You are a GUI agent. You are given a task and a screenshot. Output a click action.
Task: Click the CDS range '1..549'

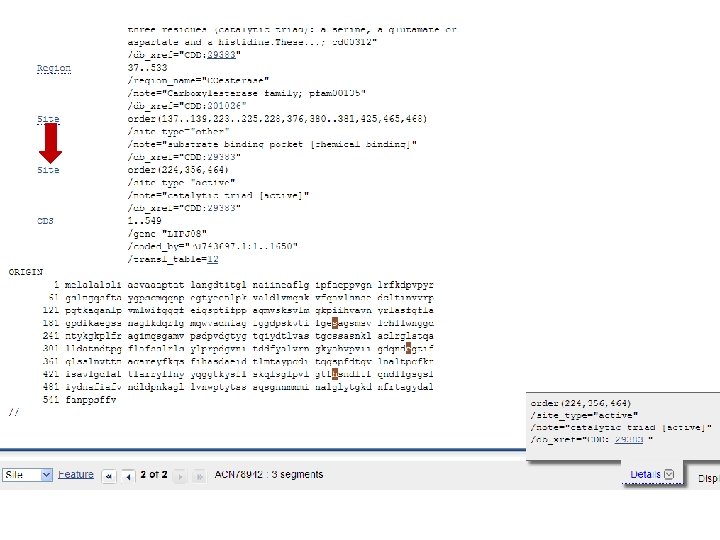point(145,221)
